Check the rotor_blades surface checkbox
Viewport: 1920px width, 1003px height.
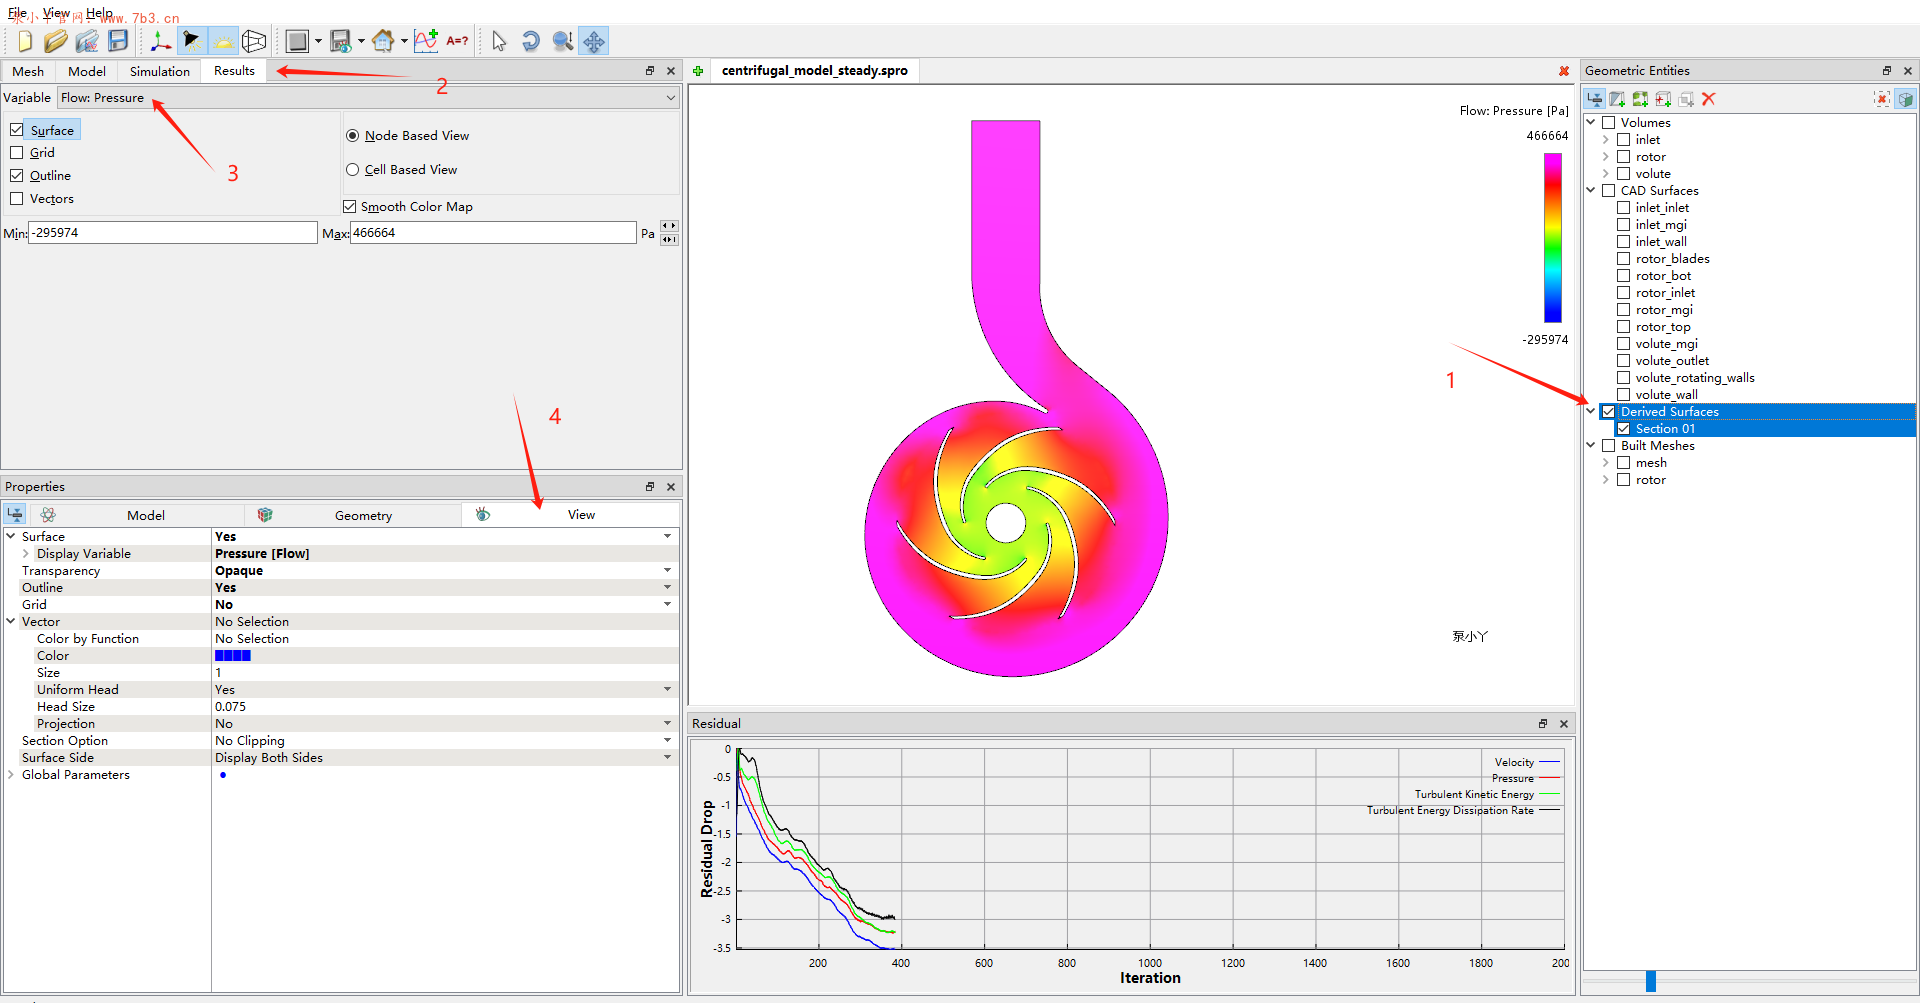[1624, 259]
